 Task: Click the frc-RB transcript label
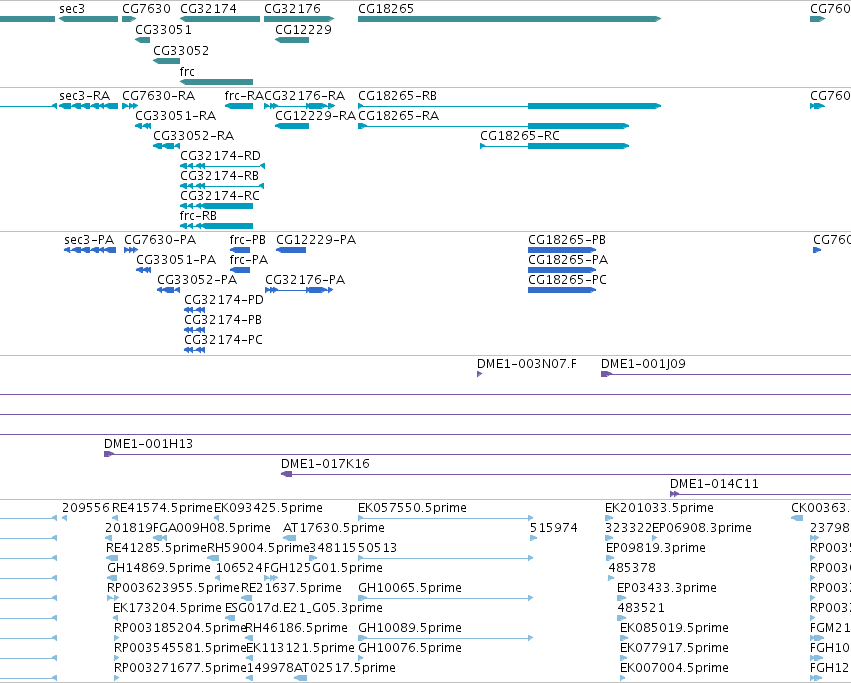point(199,216)
